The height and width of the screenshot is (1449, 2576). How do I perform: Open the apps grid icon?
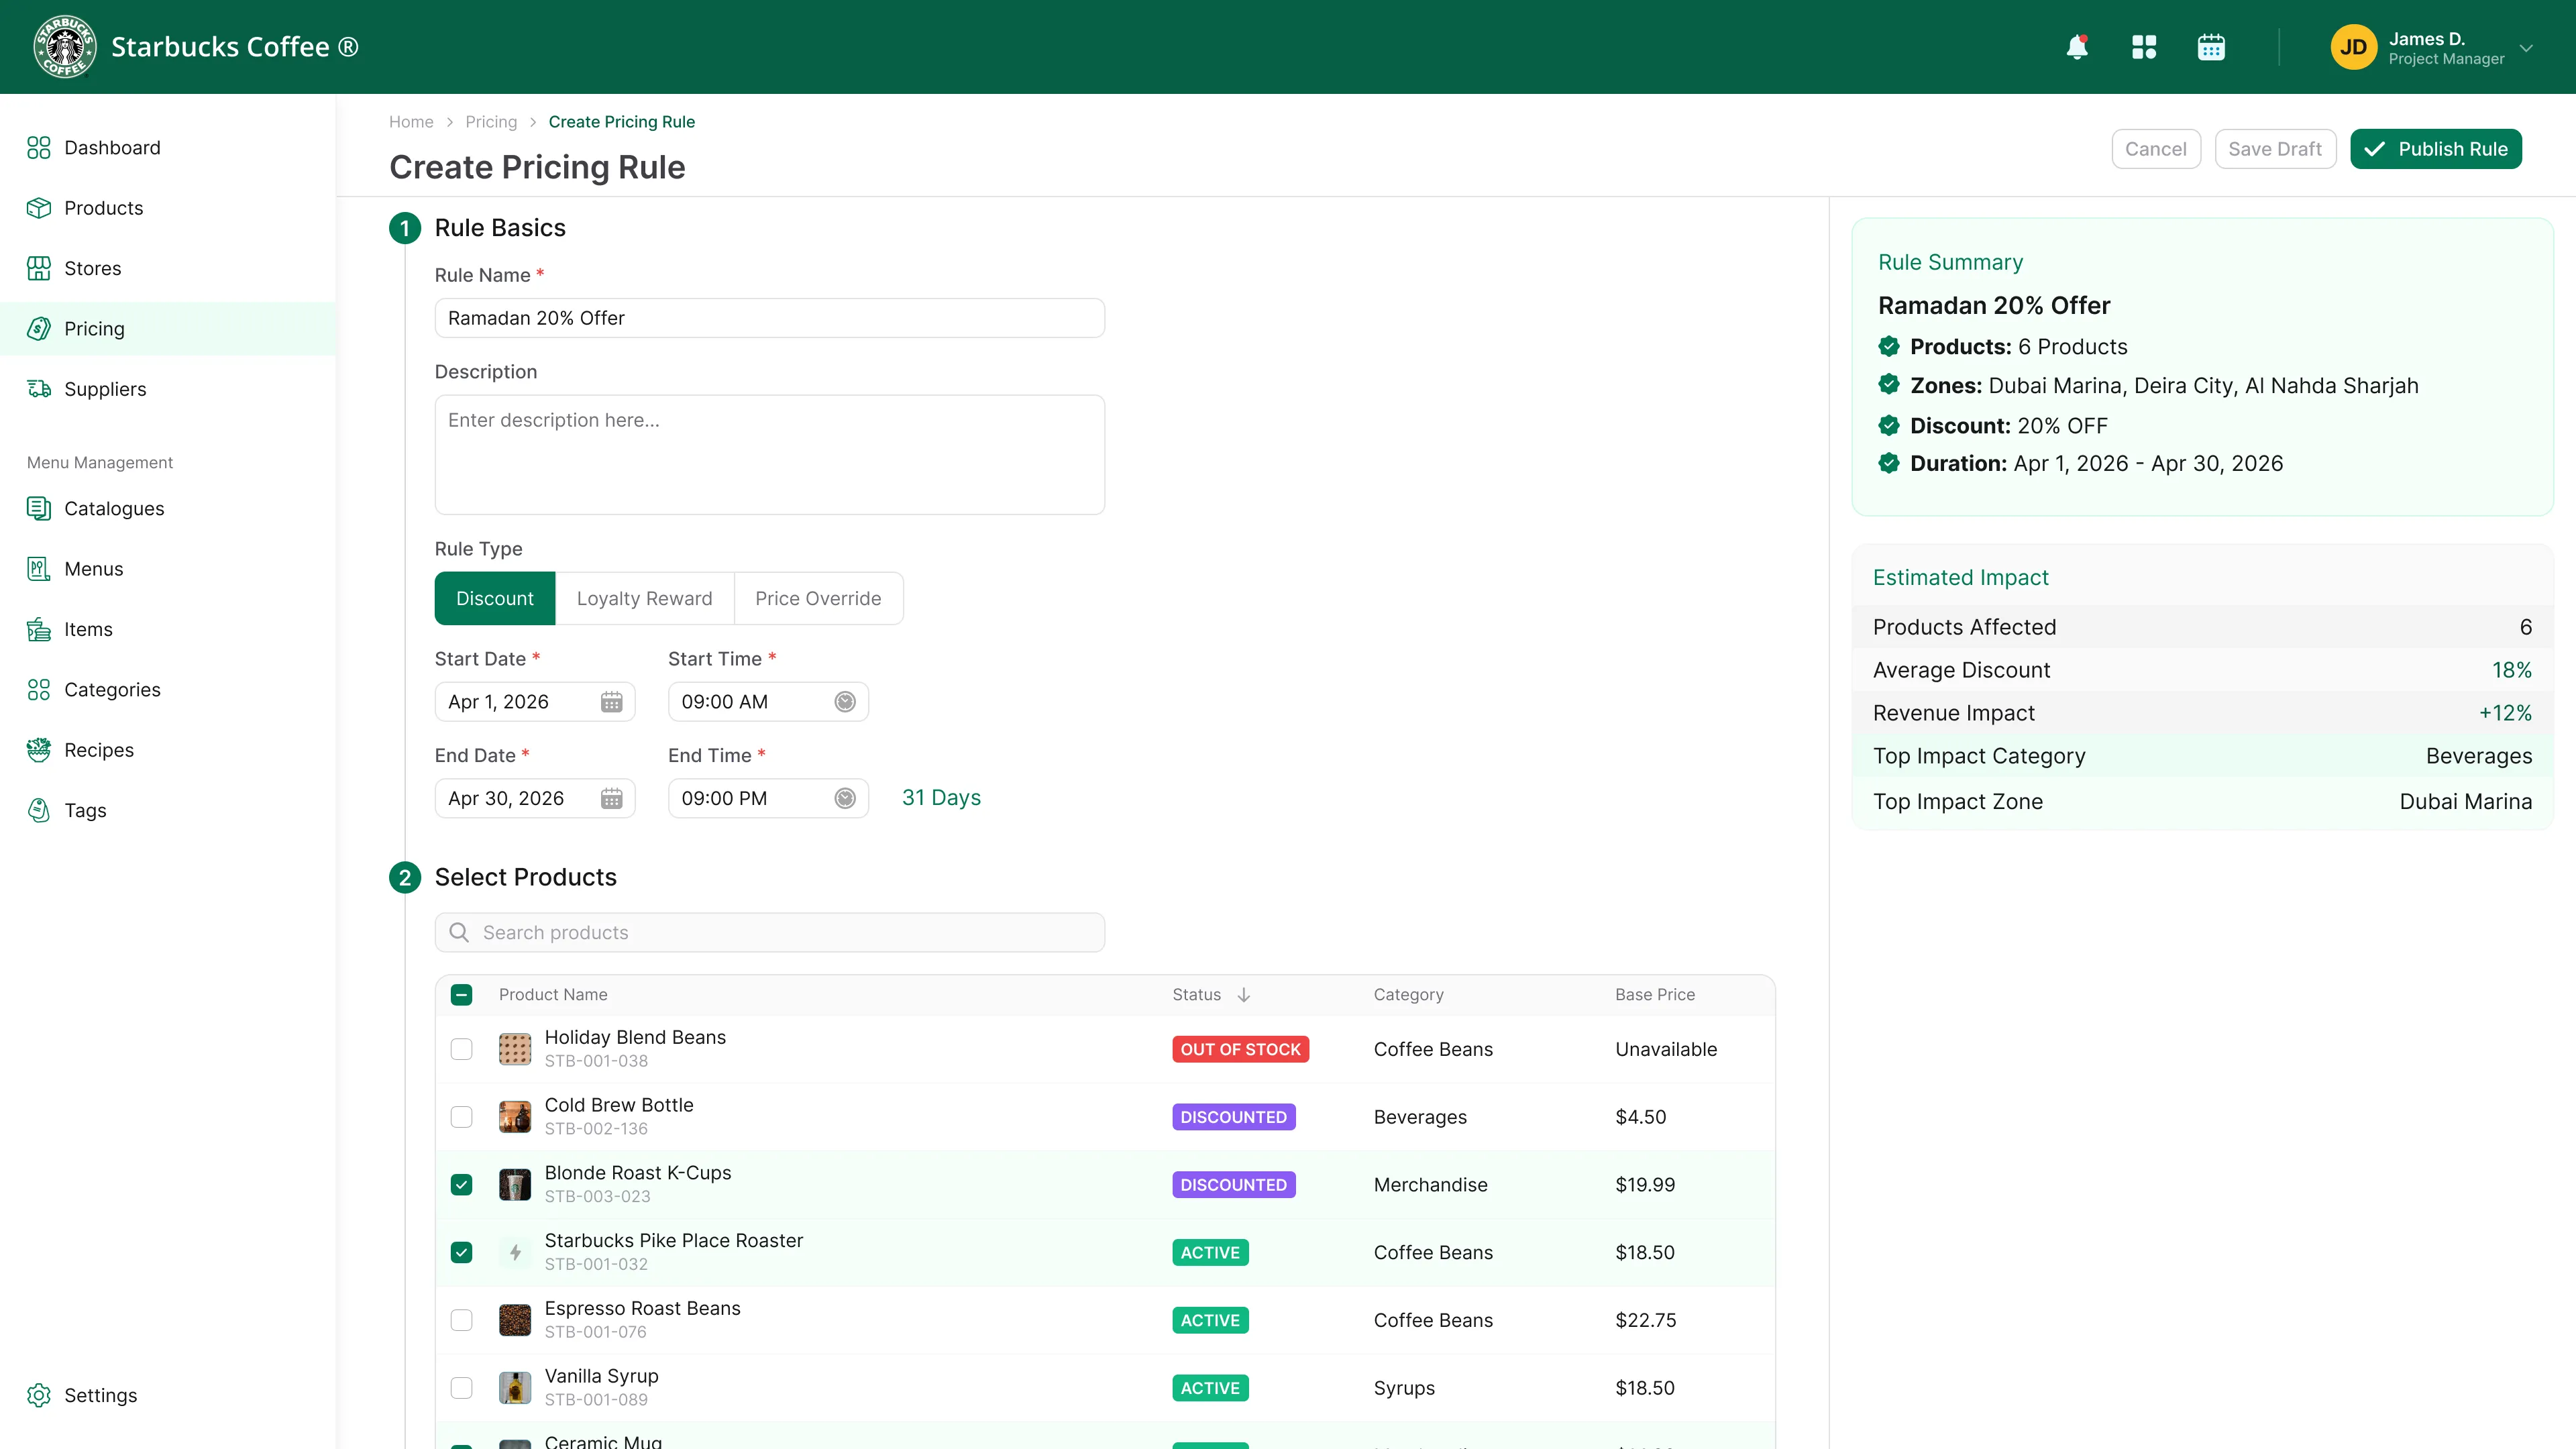[2144, 47]
